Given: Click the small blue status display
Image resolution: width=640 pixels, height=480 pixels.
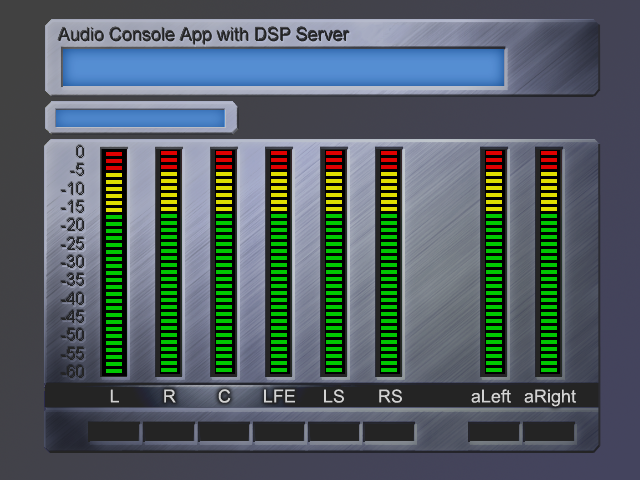Looking at the screenshot, I should pos(140,118).
